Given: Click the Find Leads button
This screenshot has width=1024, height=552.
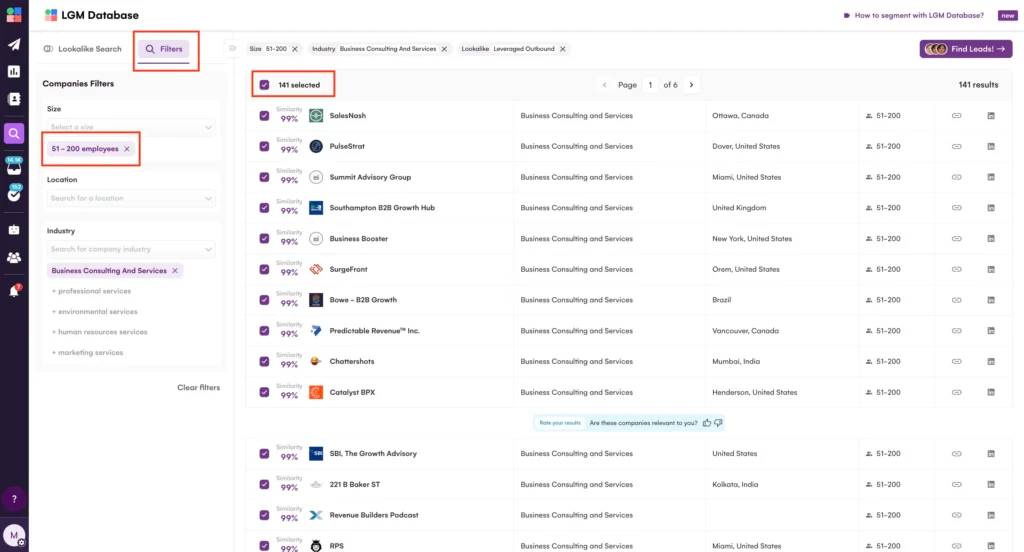Looking at the screenshot, I should pos(965,48).
